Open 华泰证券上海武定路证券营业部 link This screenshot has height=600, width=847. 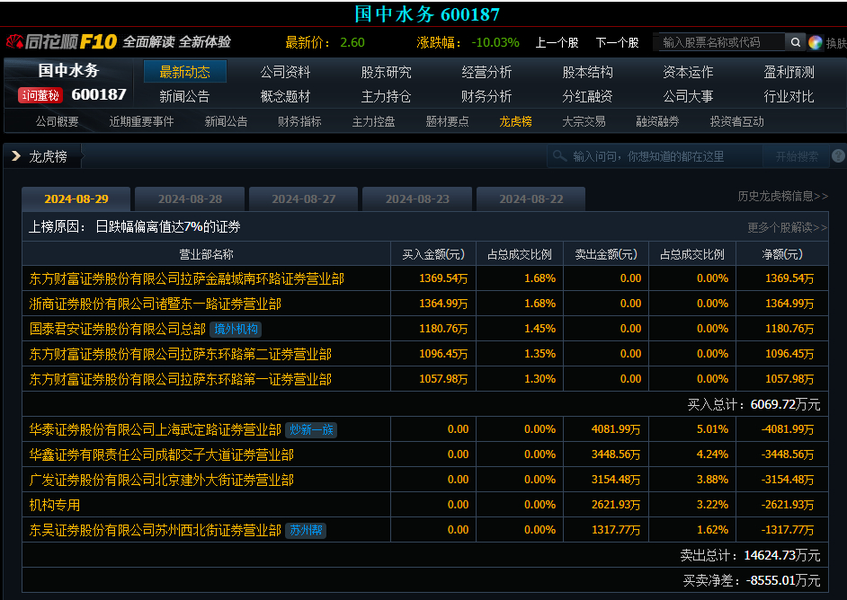click(155, 430)
